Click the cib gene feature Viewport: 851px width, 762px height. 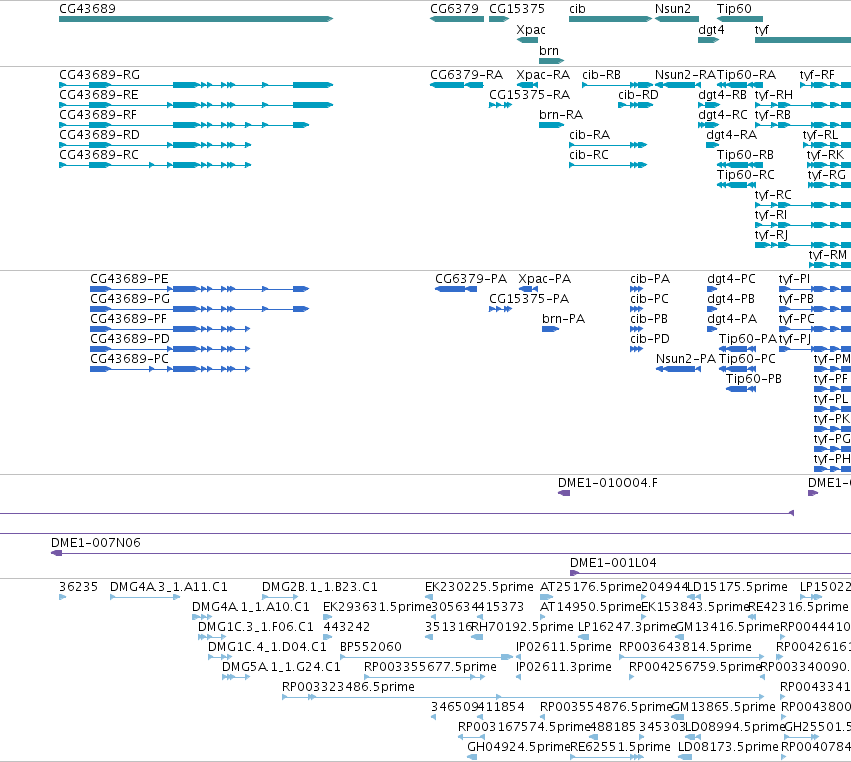610,19
